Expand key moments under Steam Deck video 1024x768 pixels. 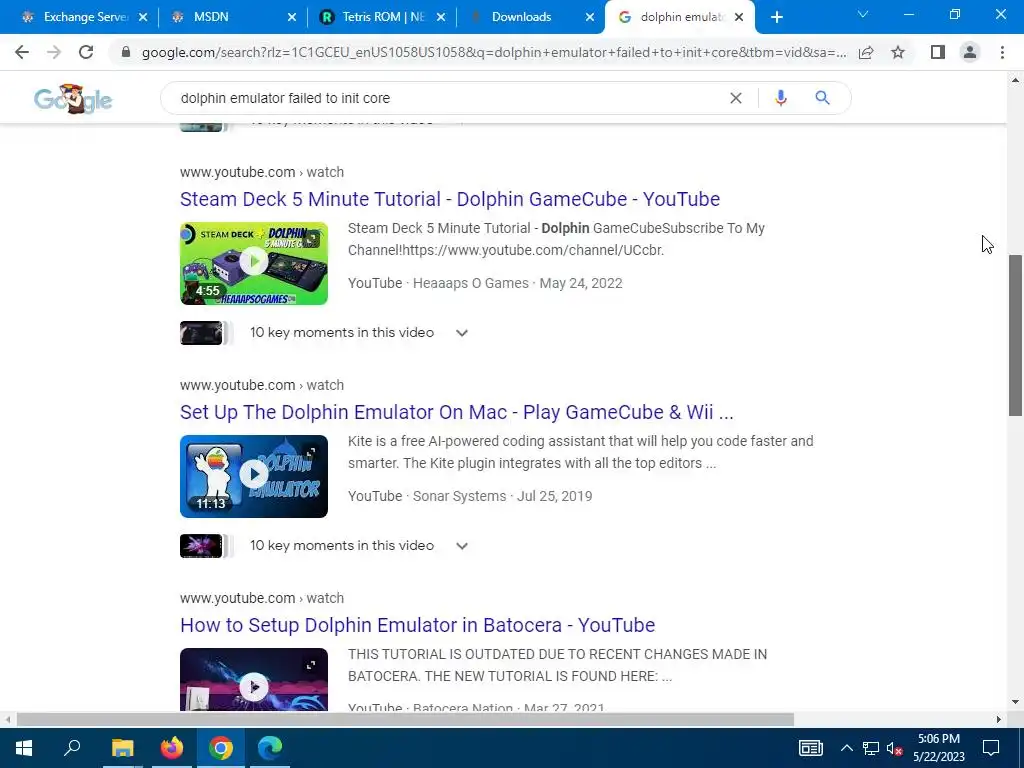tap(462, 332)
